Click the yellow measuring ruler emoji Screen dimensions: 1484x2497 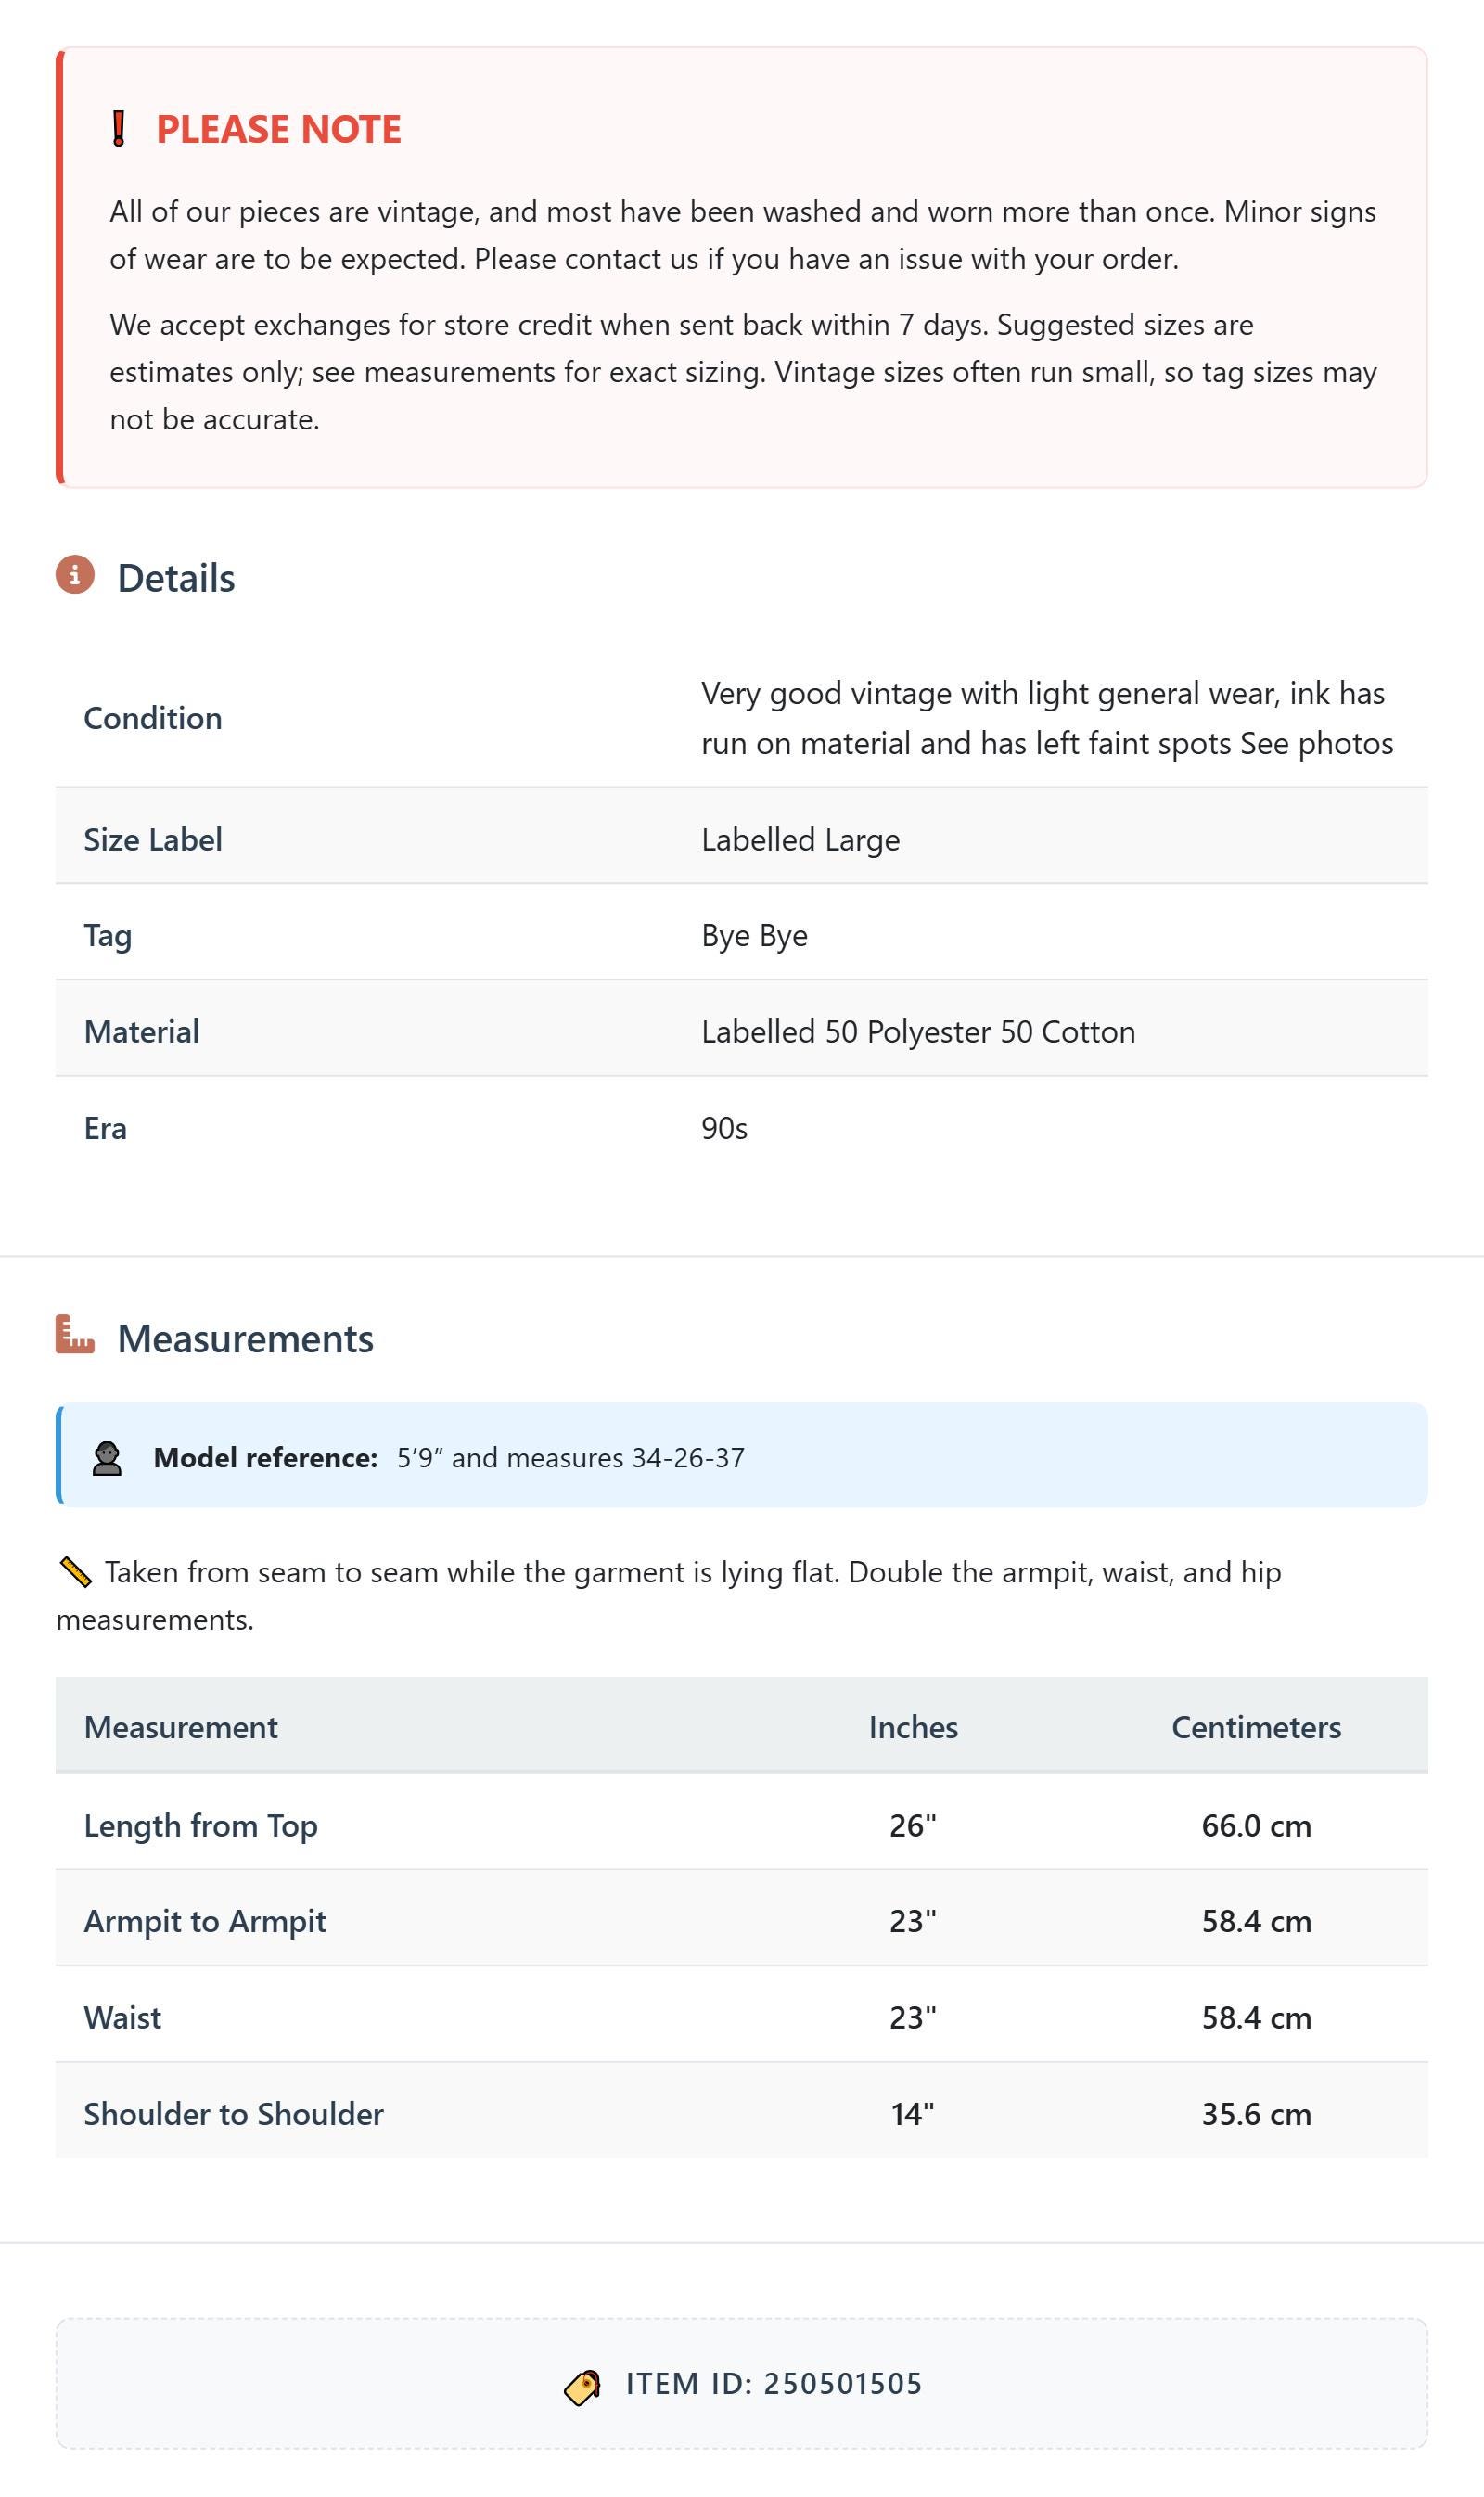tap(75, 1573)
